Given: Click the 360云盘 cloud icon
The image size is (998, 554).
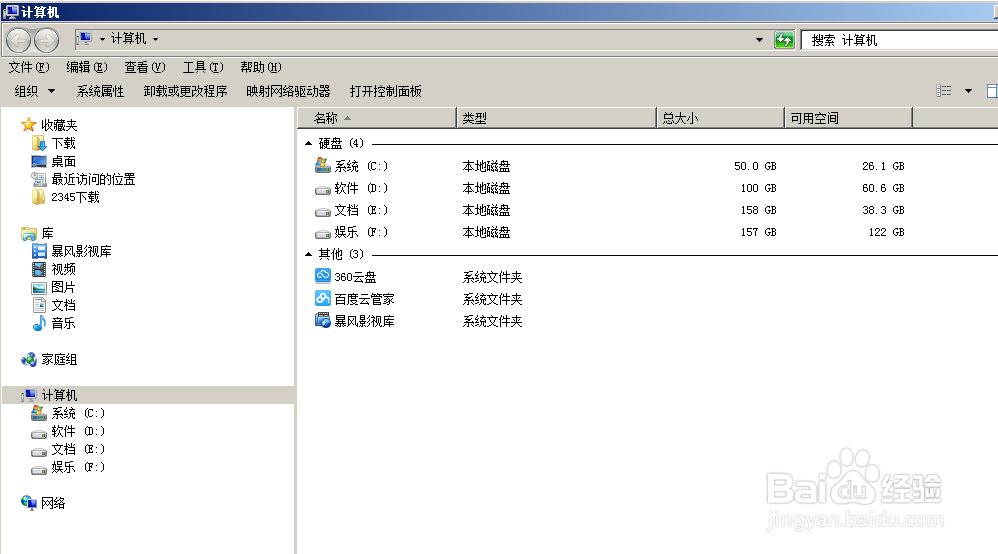Looking at the screenshot, I should point(323,276).
